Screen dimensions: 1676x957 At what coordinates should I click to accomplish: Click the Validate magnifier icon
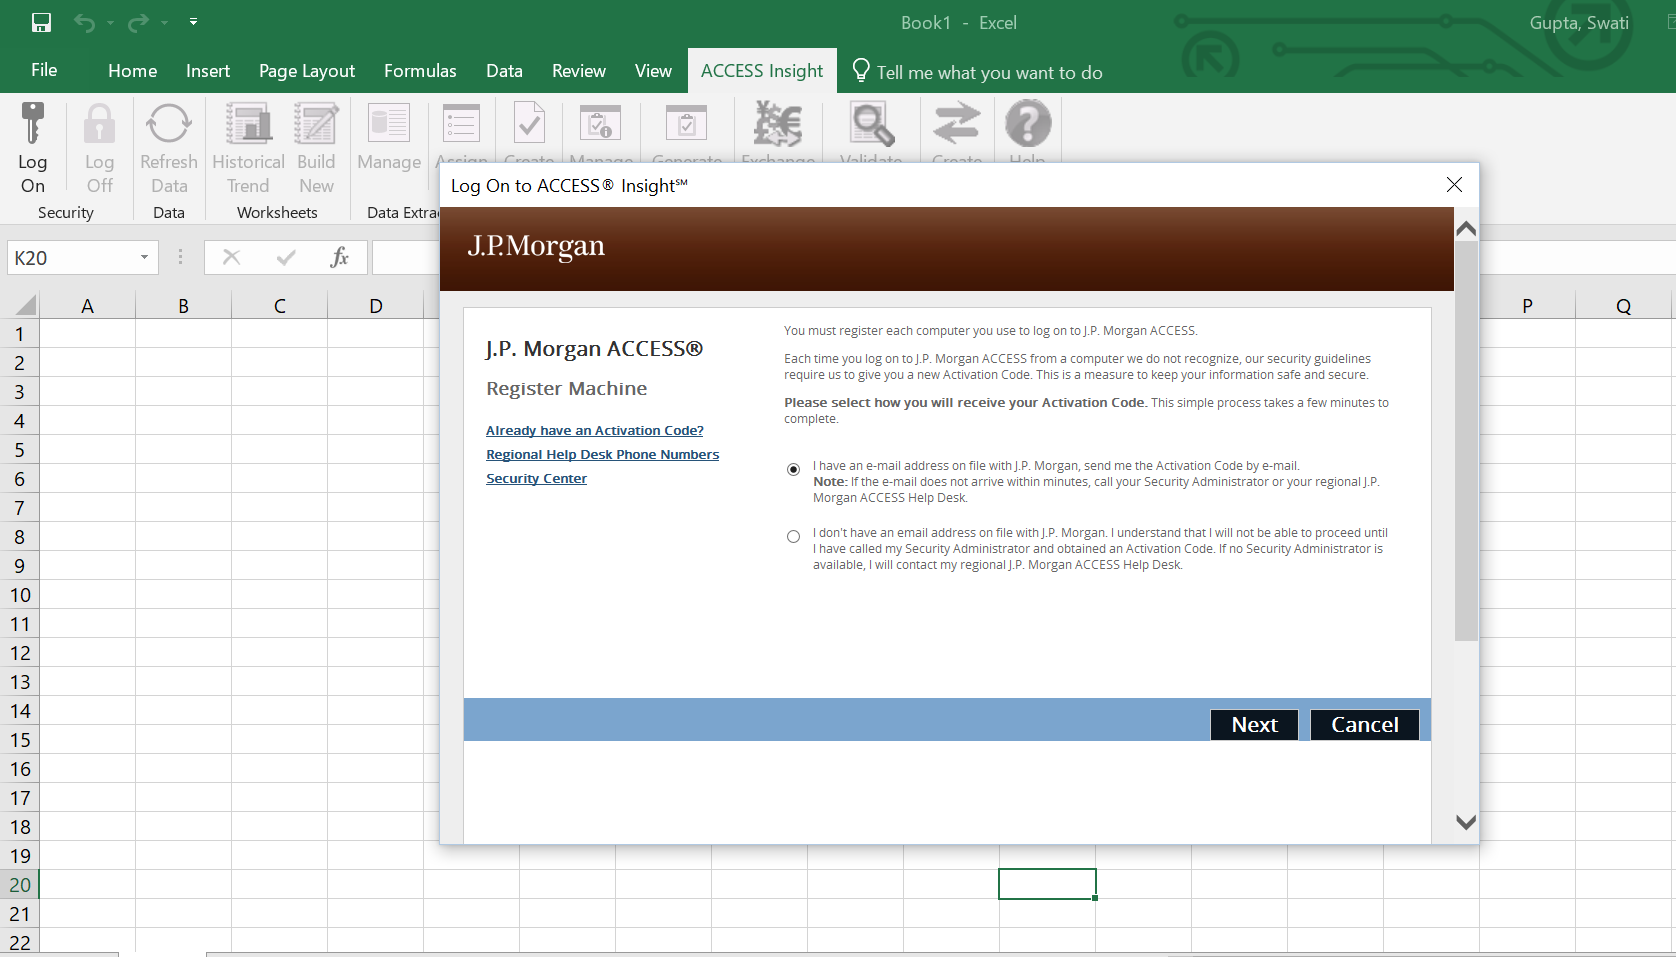(x=871, y=124)
